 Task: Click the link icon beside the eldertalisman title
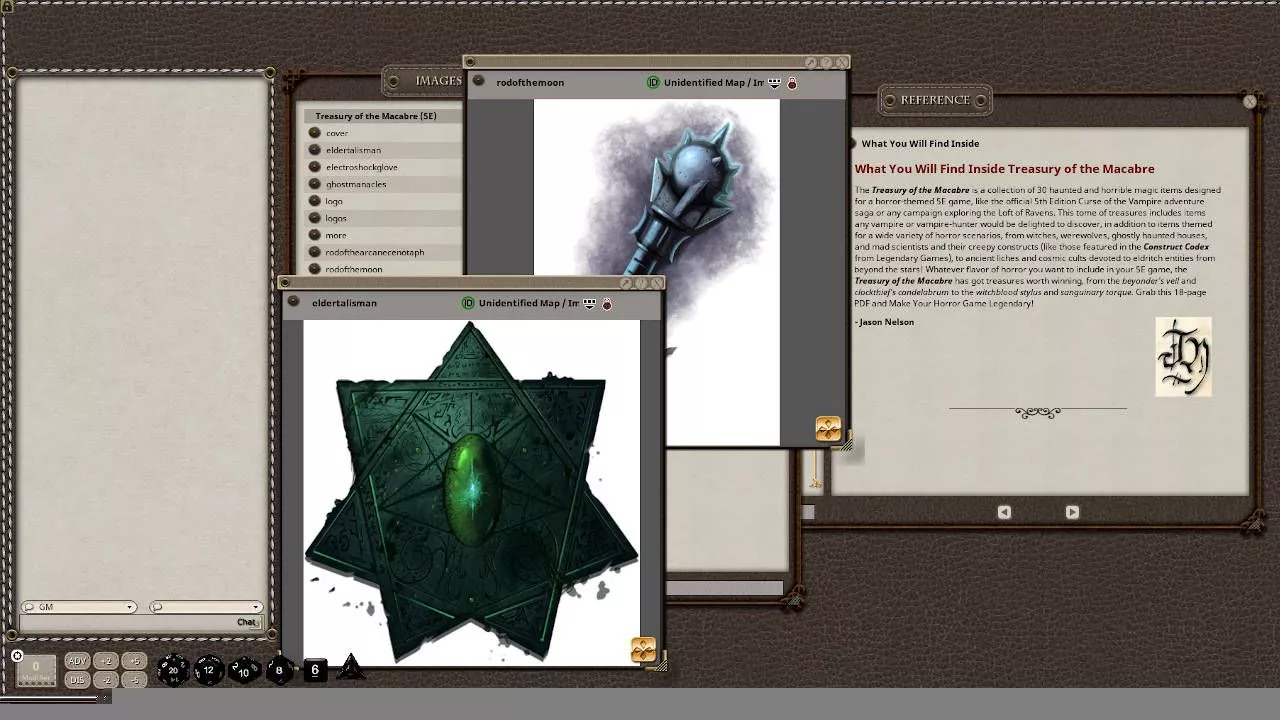coord(293,302)
